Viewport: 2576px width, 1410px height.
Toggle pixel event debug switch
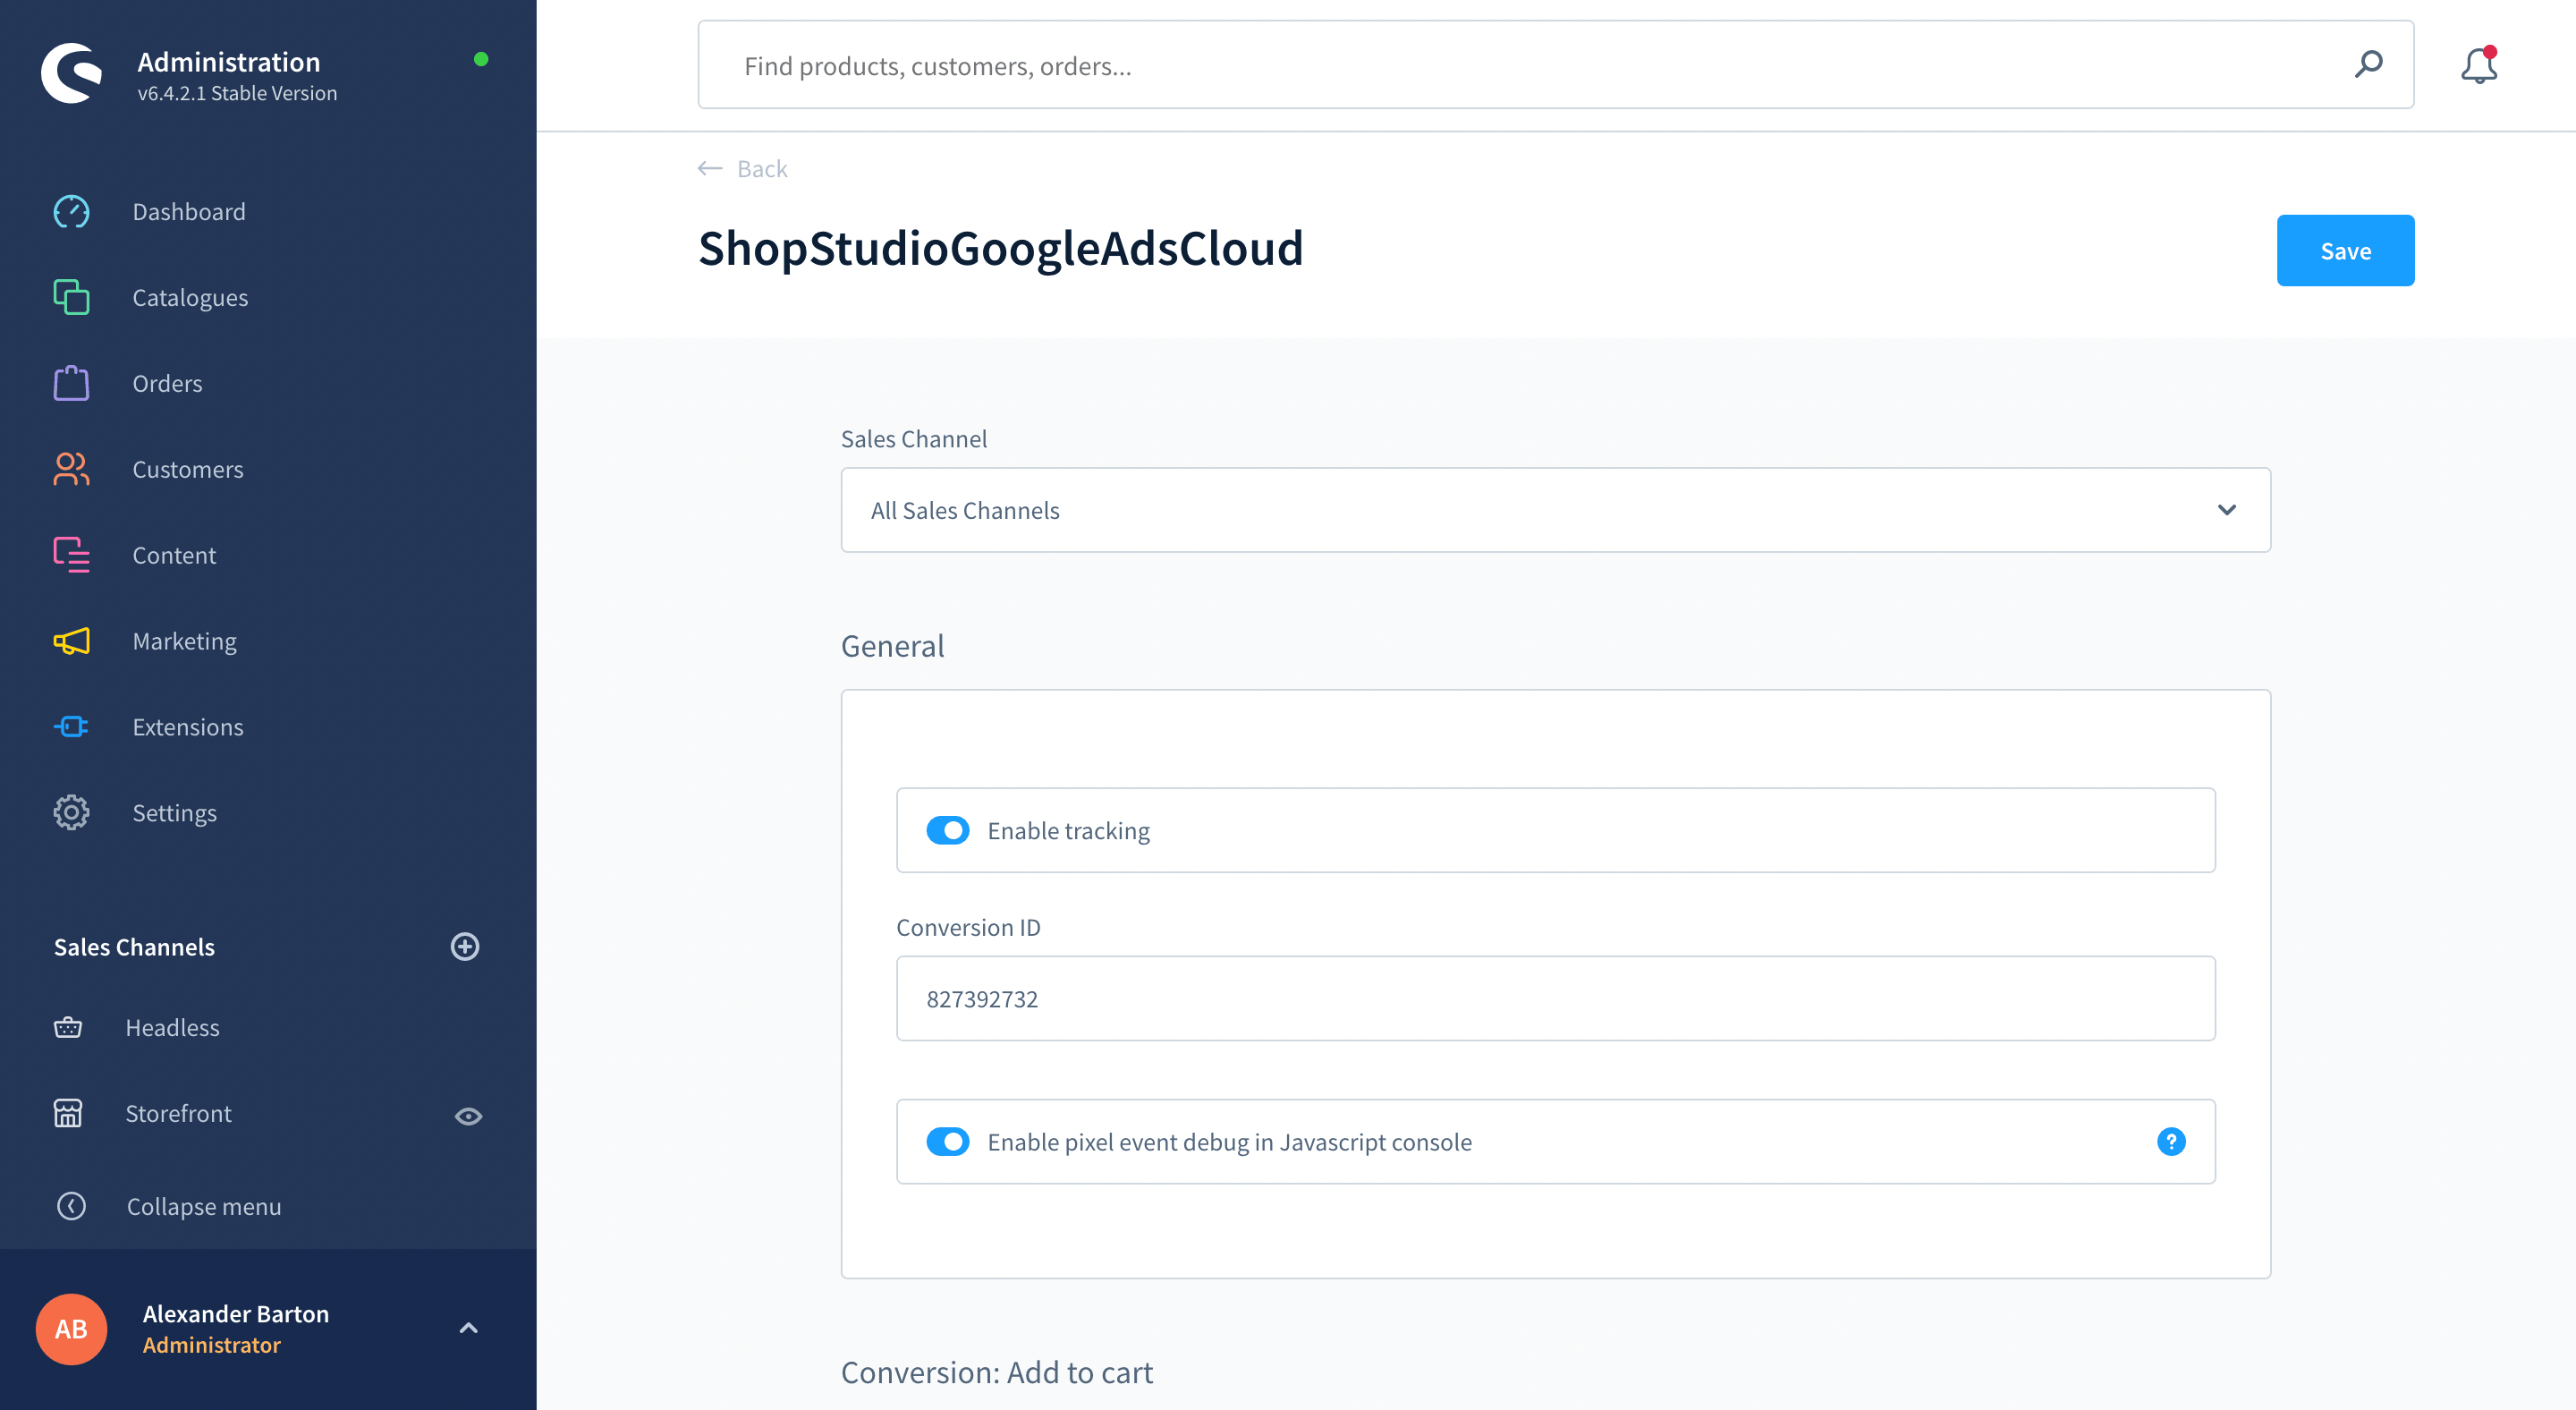click(948, 1142)
